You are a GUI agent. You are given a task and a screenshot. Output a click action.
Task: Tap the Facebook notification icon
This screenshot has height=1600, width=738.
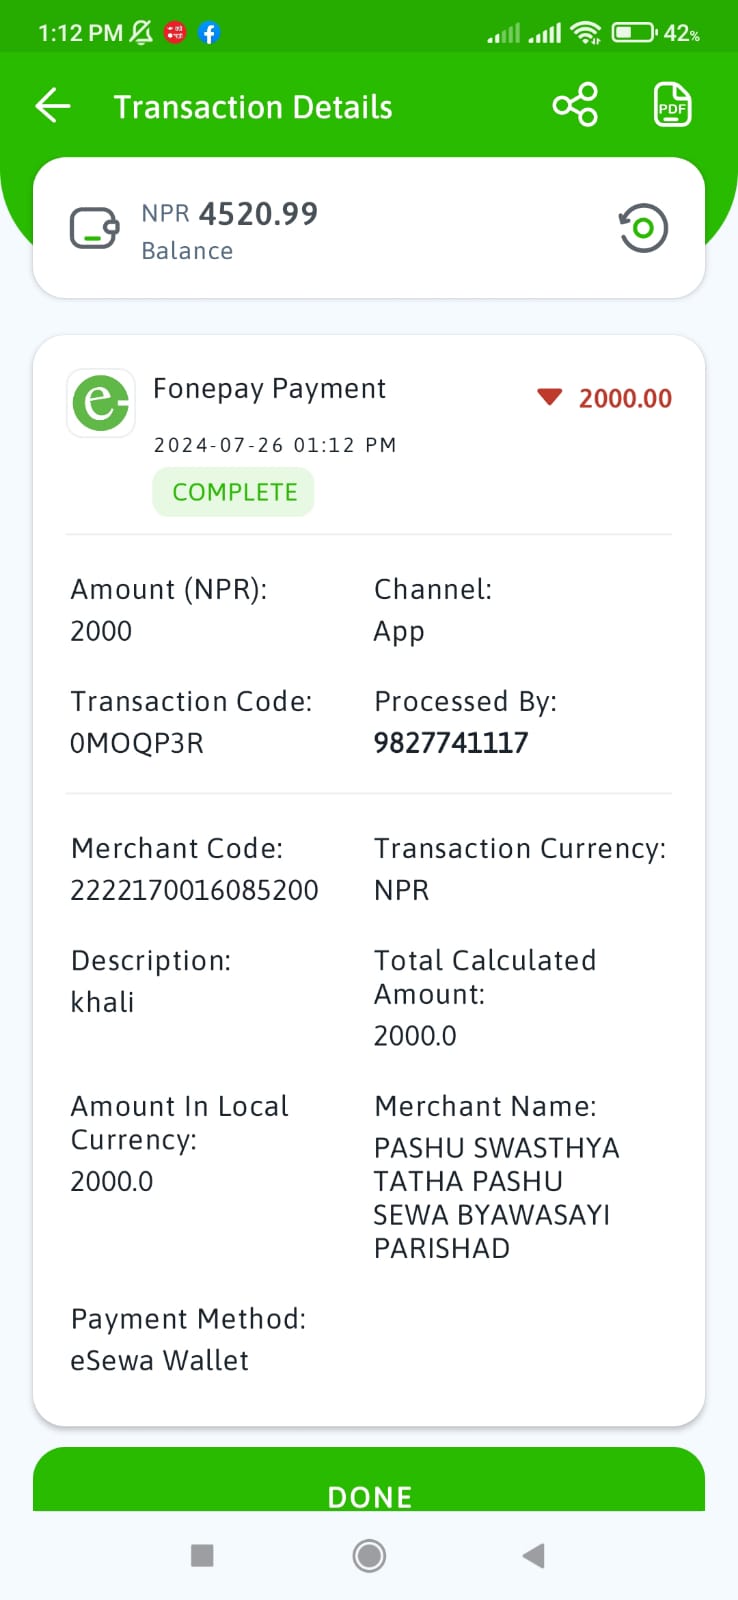(208, 33)
